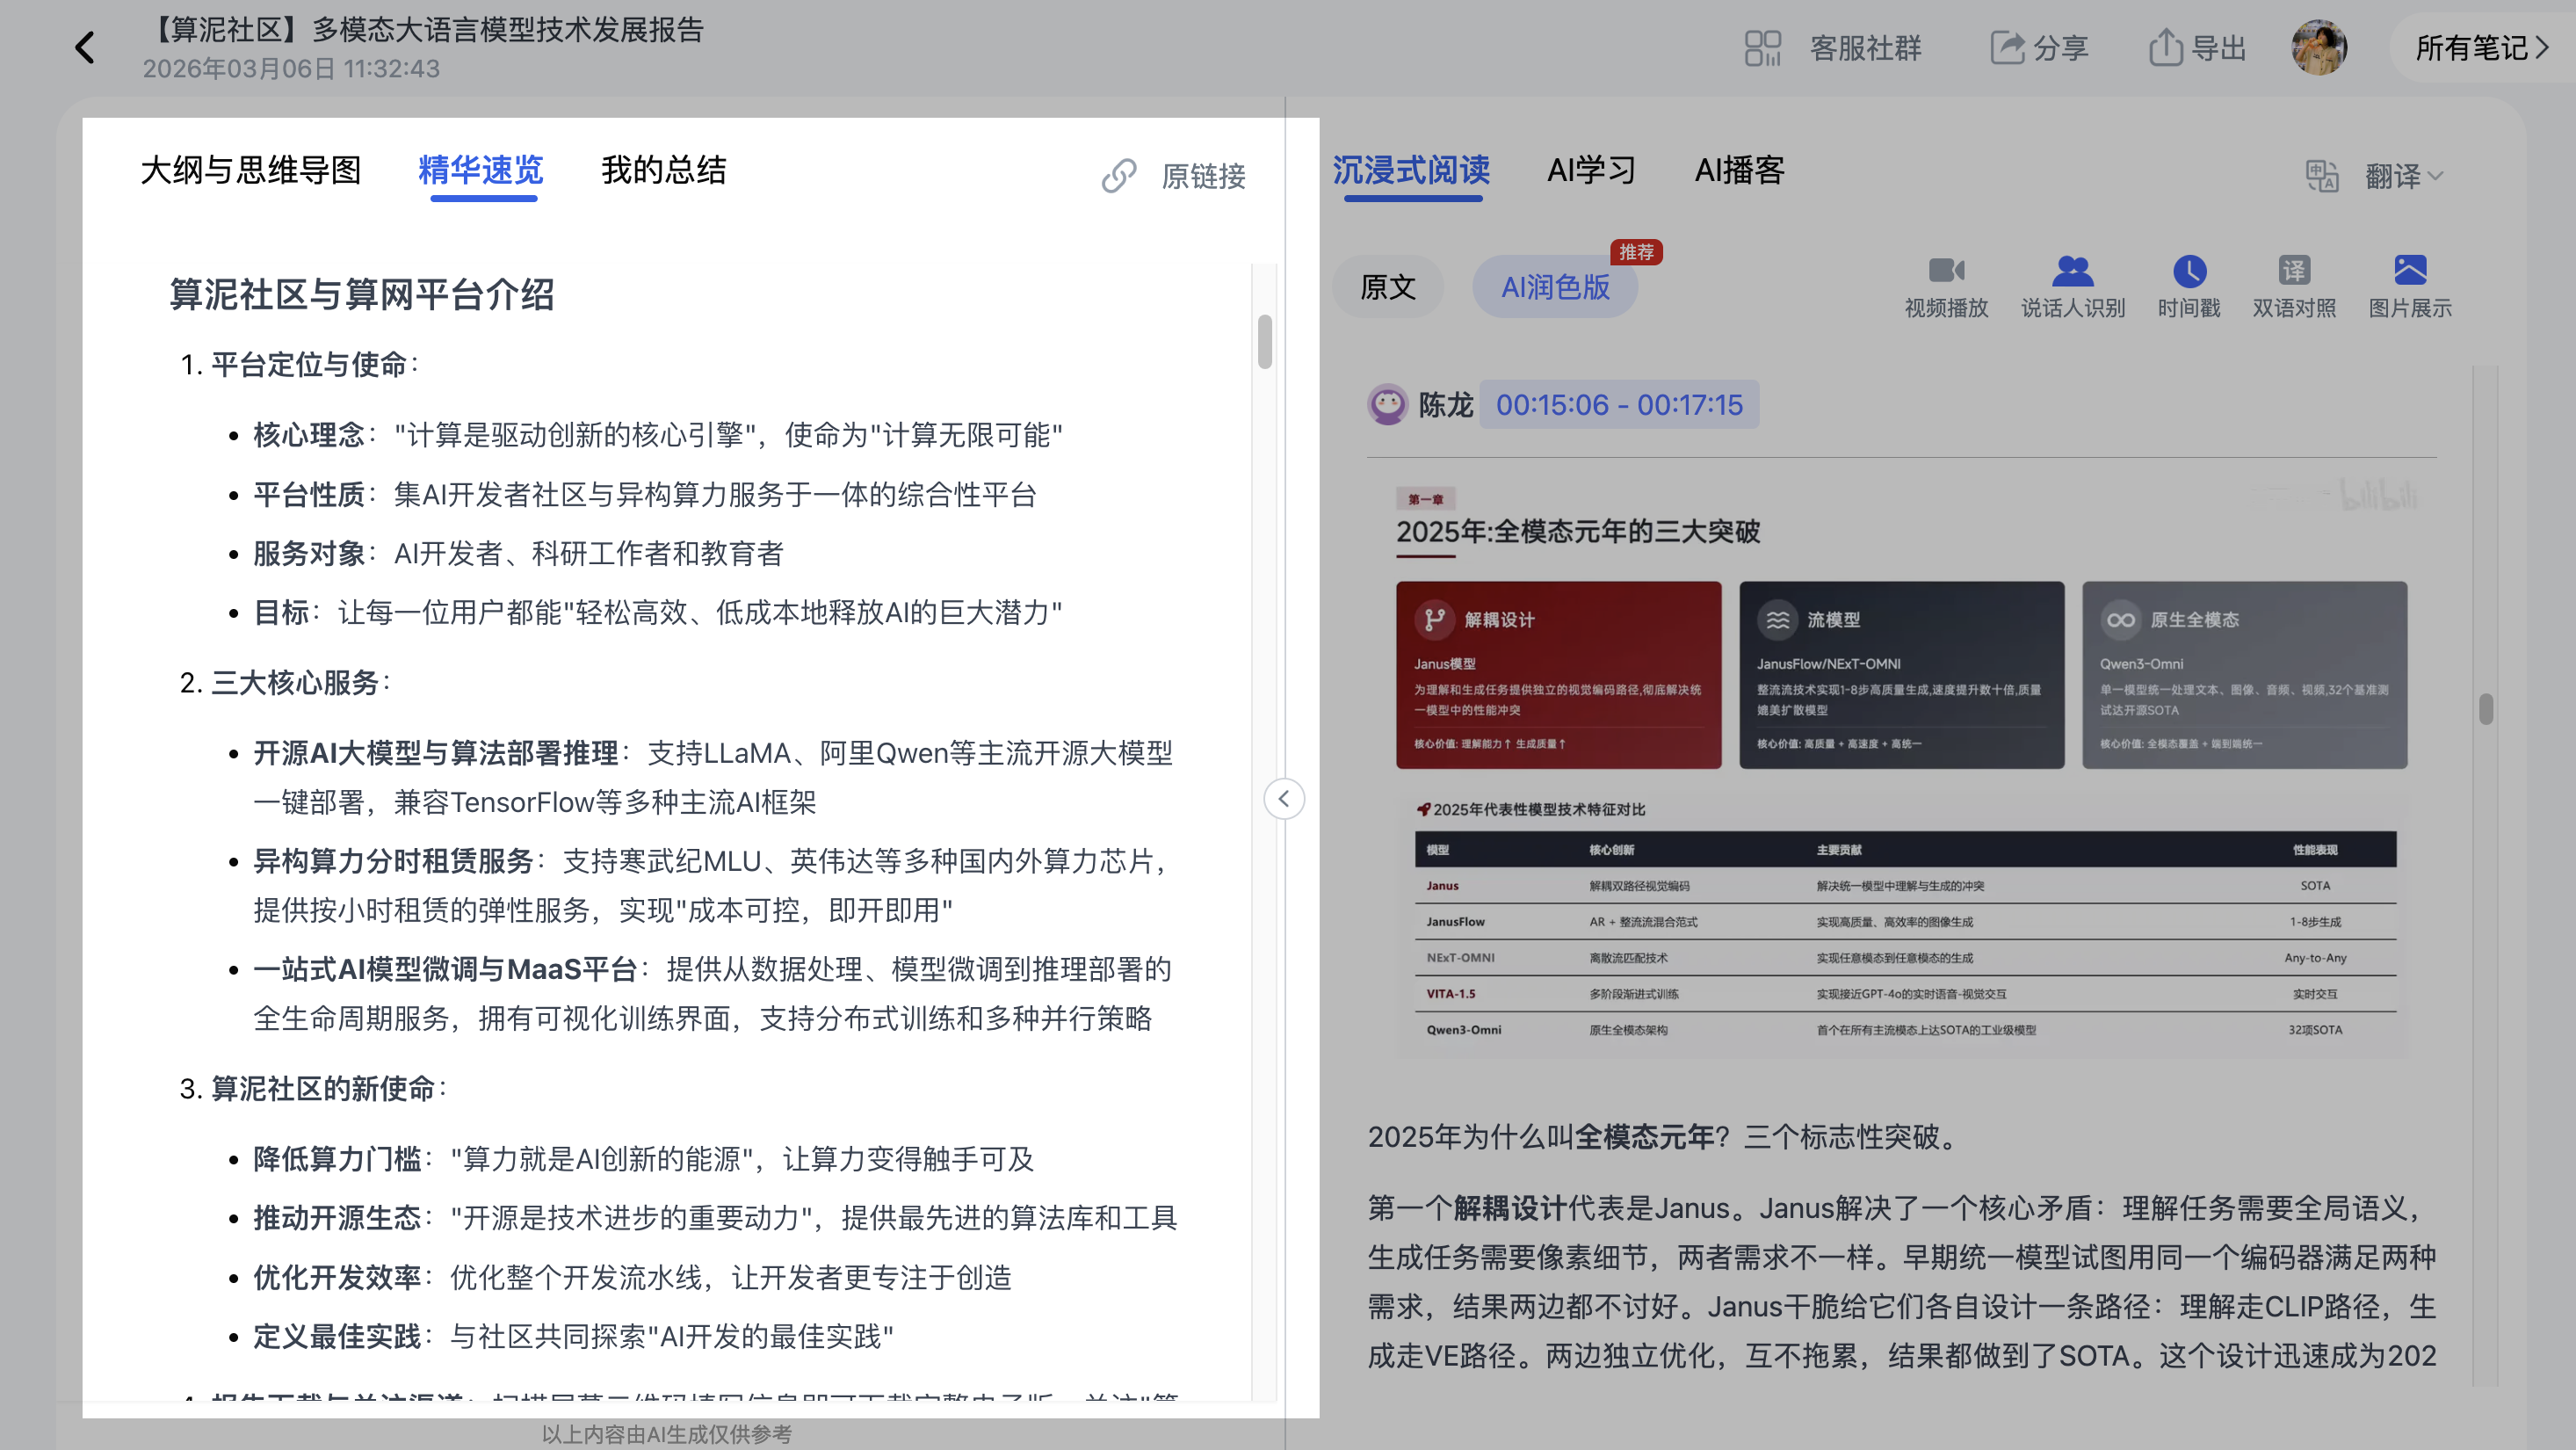
Task: Open the 2025全模态元年 slide image
Action: click(x=1902, y=768)
